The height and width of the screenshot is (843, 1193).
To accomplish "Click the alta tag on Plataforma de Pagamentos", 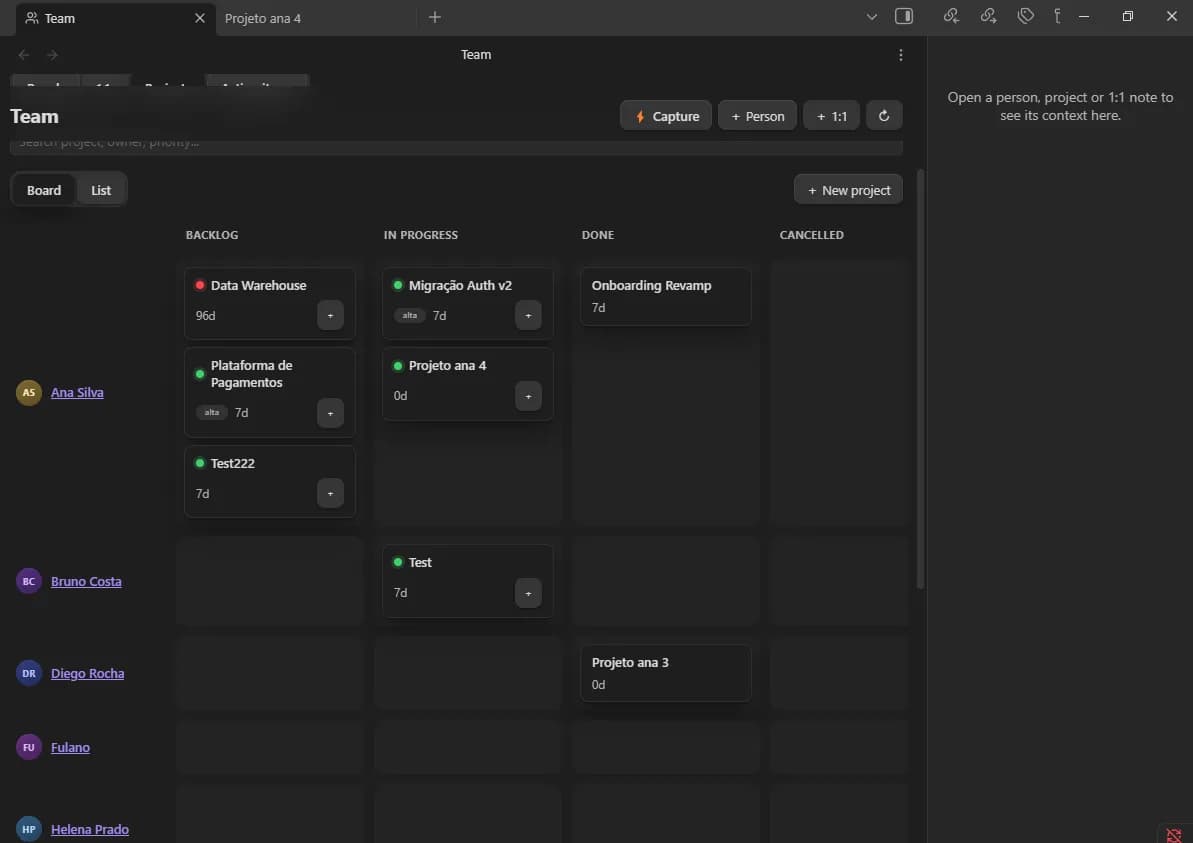I will pos(212,412).
